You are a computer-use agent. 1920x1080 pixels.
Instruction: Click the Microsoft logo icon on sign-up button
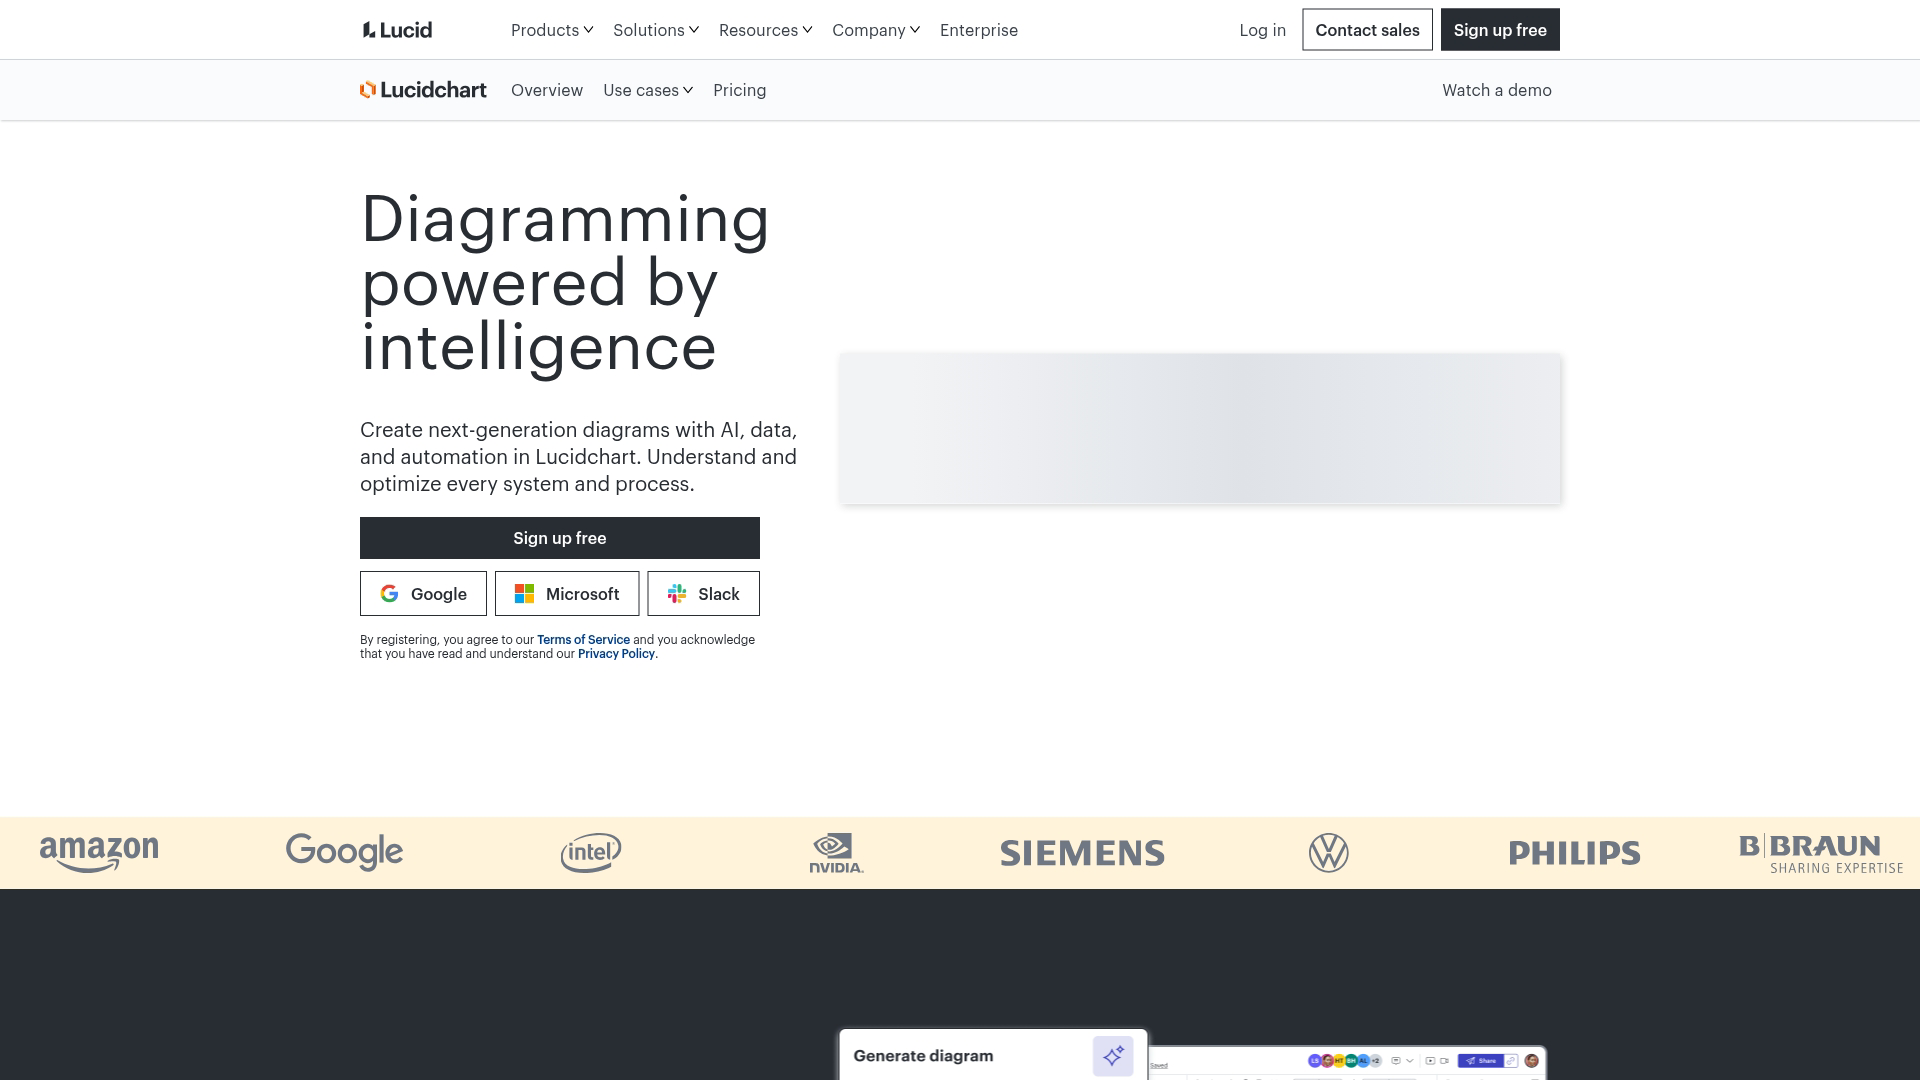tap(524, 594)
